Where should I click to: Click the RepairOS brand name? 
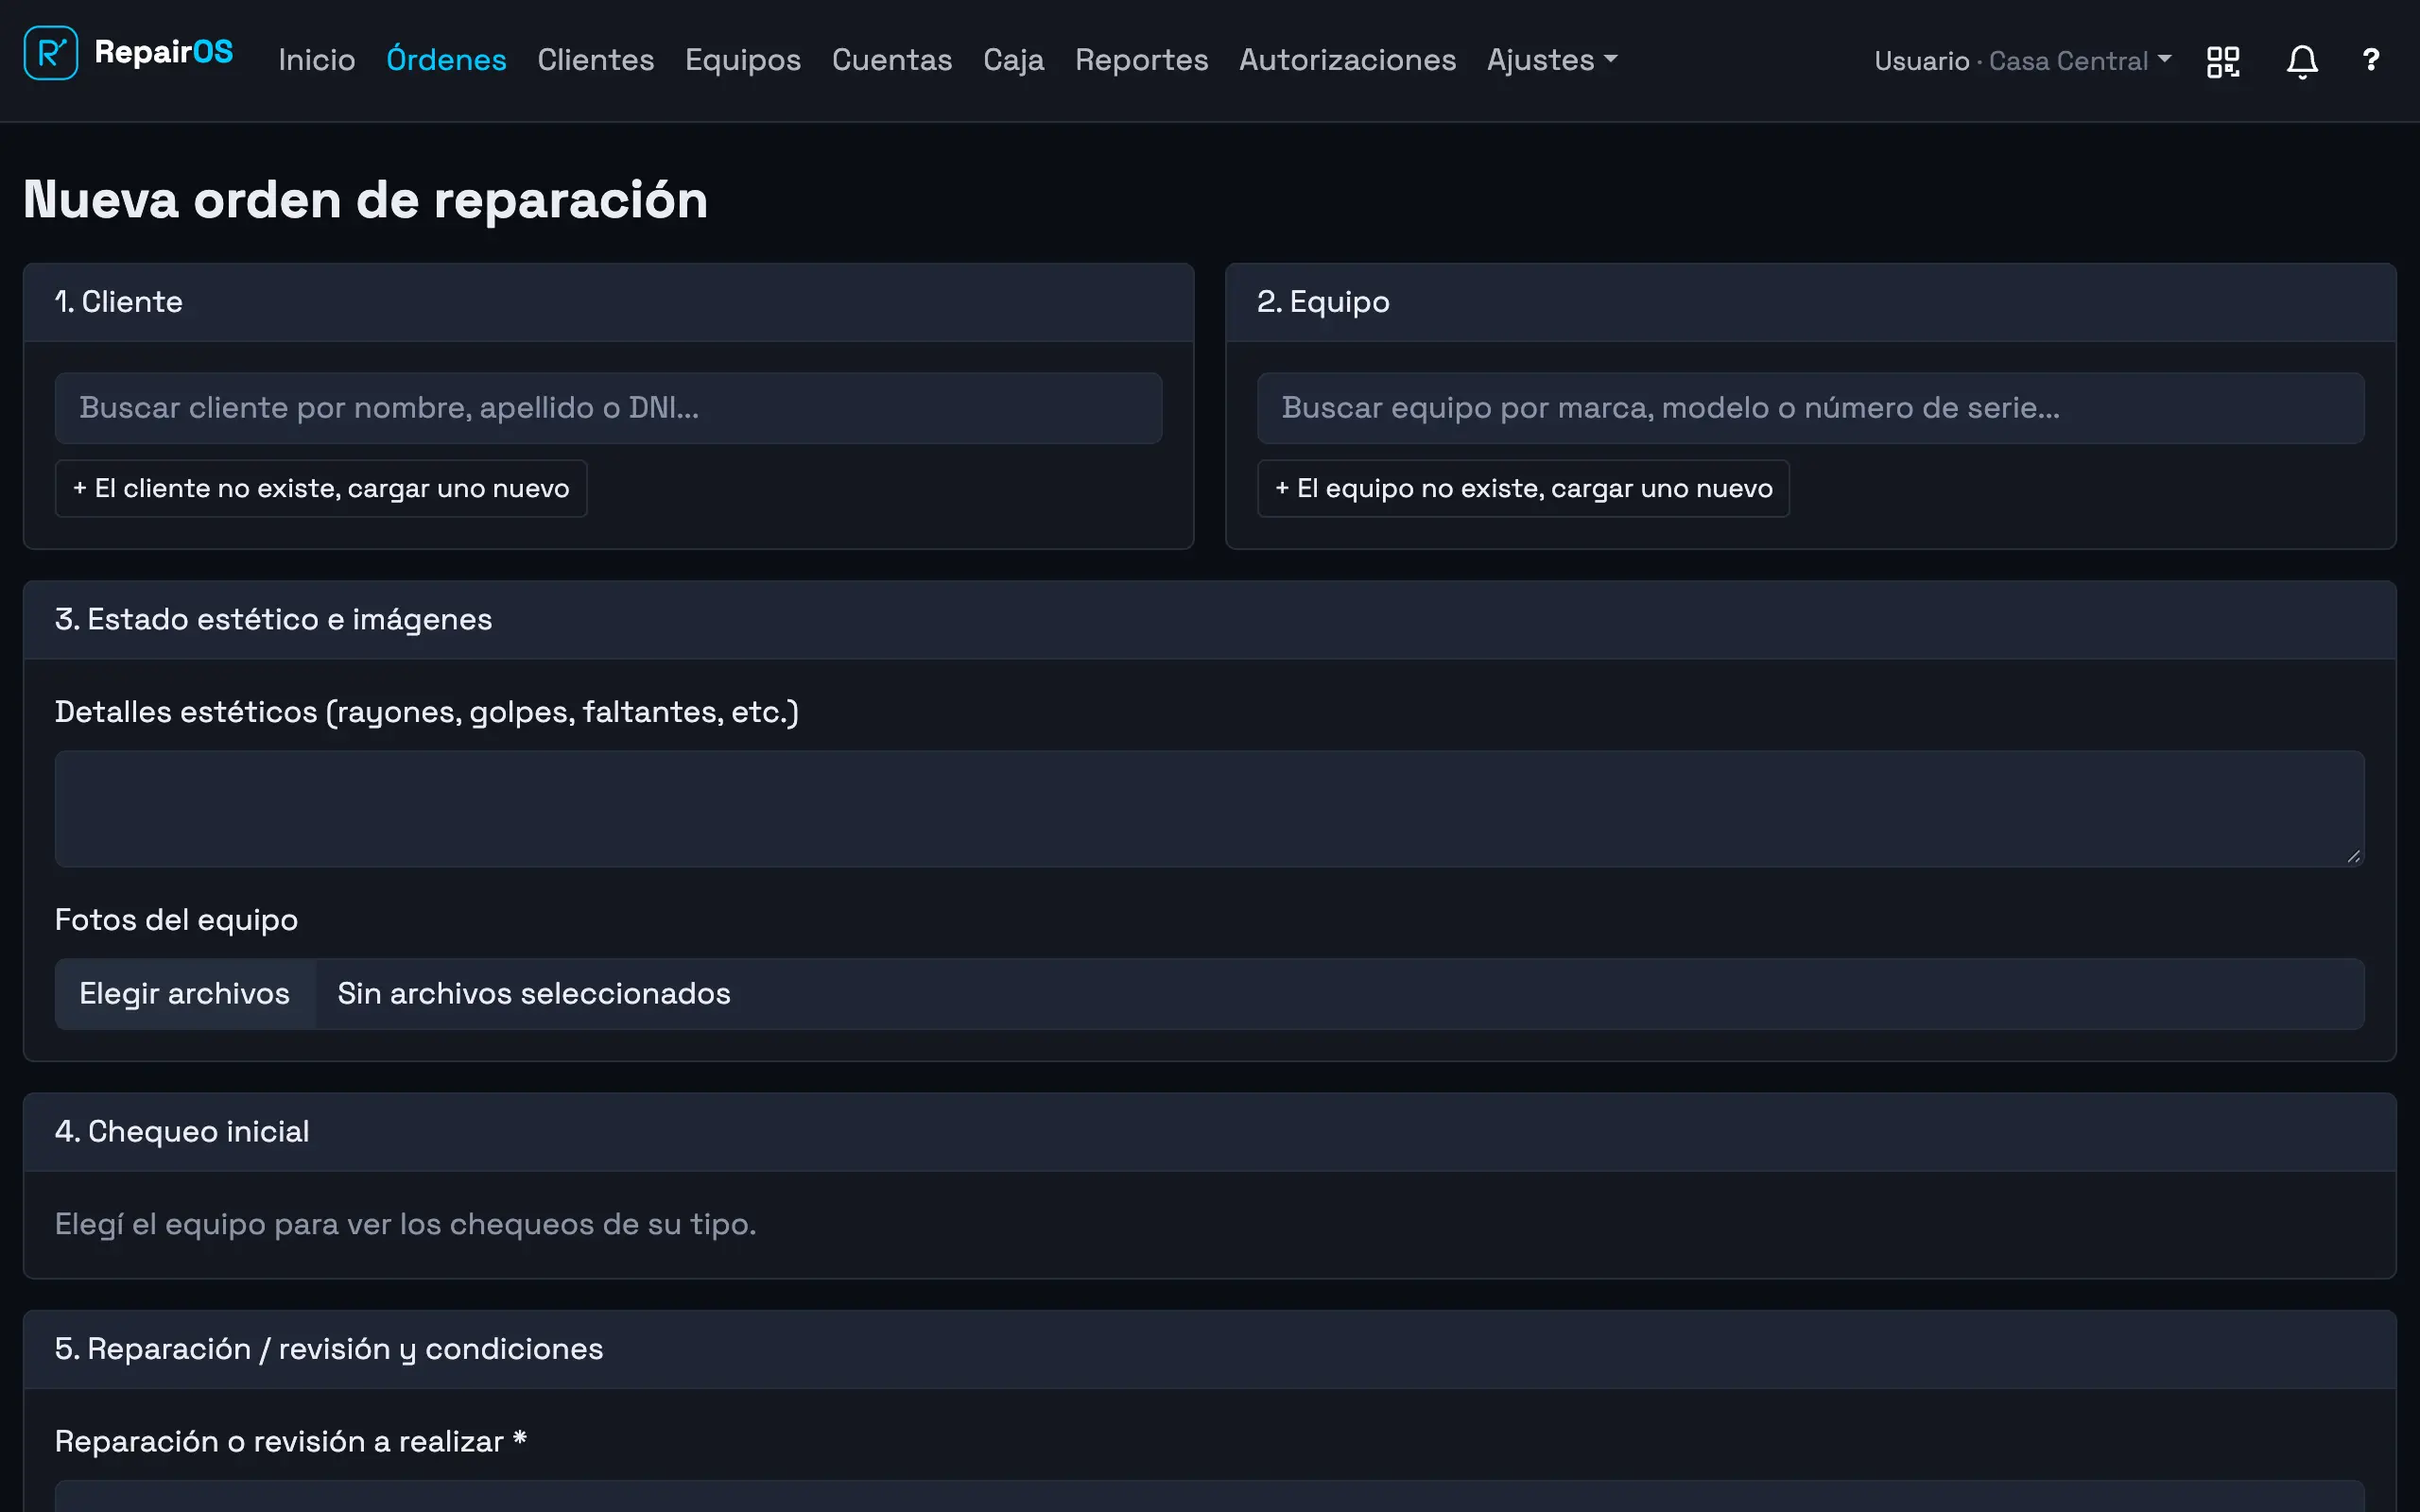click(x=163, y=52)
